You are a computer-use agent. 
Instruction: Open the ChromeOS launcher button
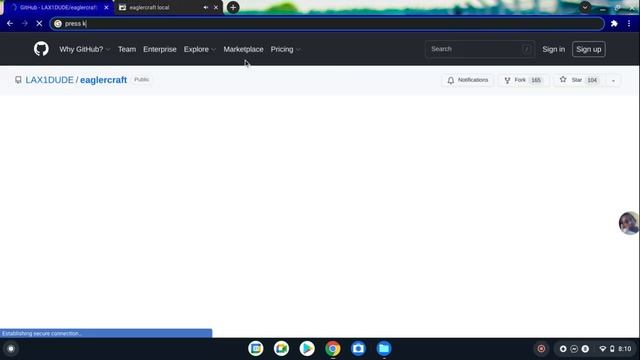point(11,349)
